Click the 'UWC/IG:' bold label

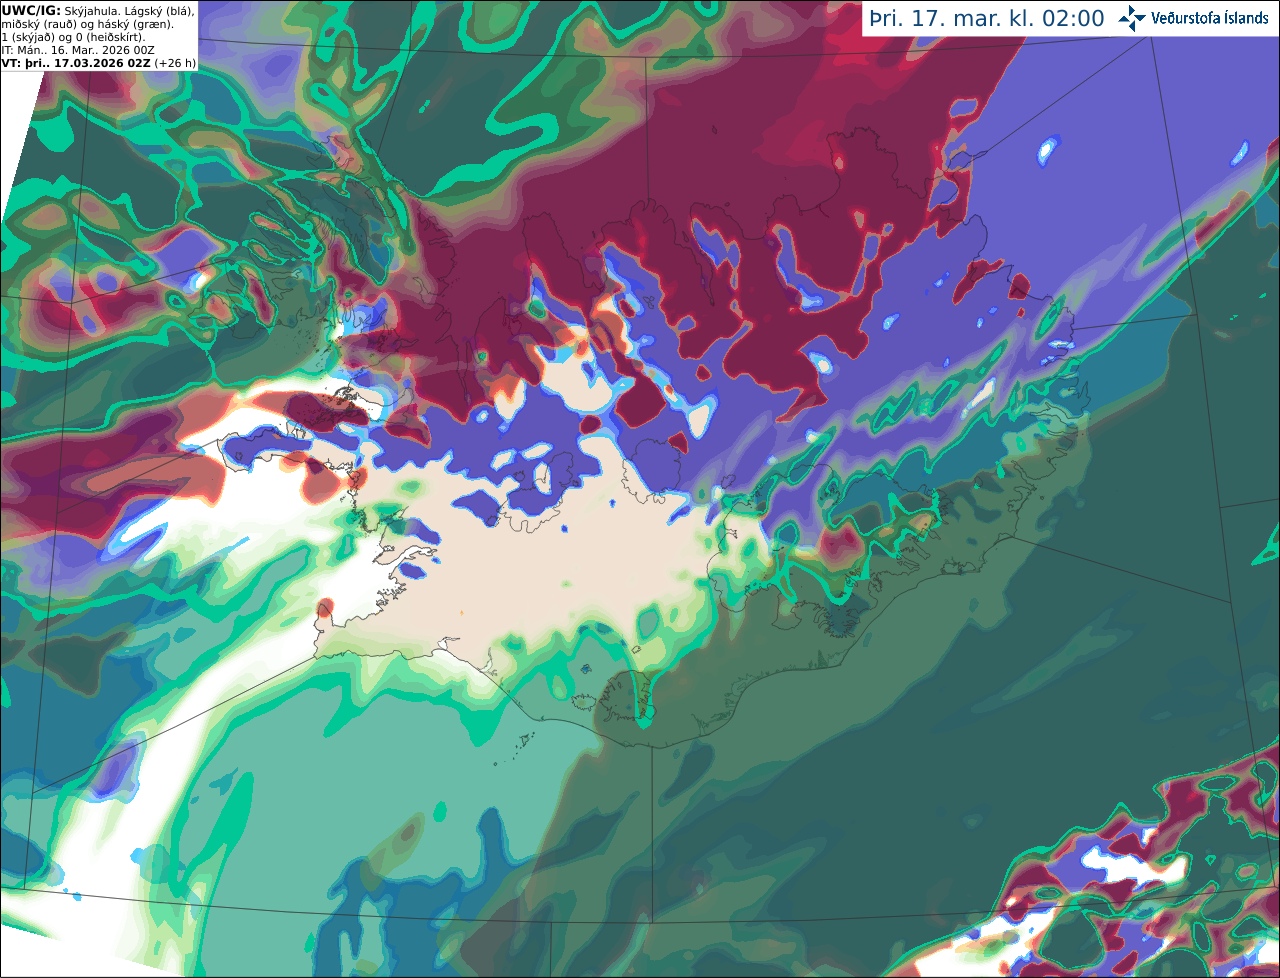pyautogui.click(x=31, y=10)
